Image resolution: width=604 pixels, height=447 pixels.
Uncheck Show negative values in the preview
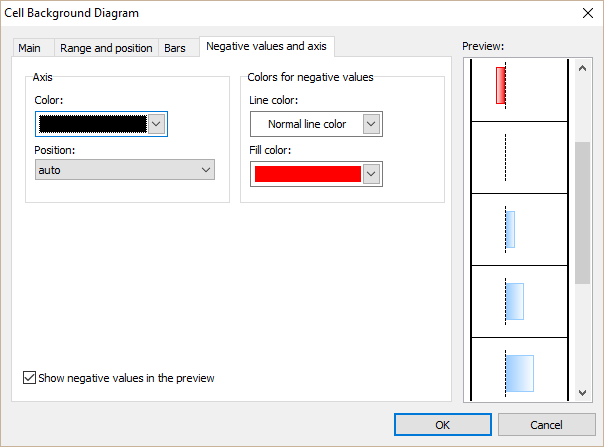29,378
